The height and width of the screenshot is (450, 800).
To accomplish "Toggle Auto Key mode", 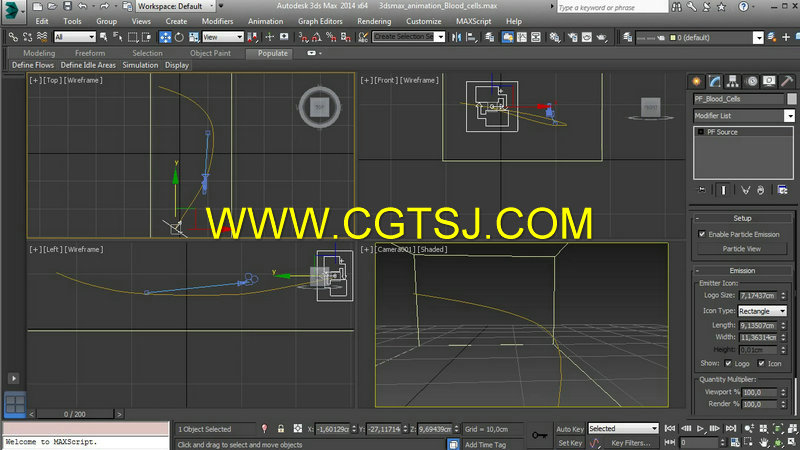I will click(570, 429).
